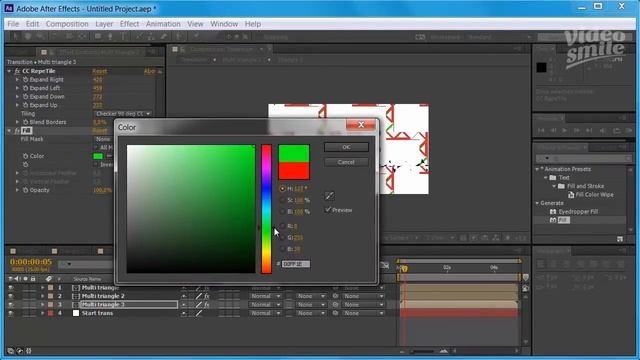Toggle stopwatch for Expand Left property
Viewport: 640px width, 360px height.
(x=25, y=88)
